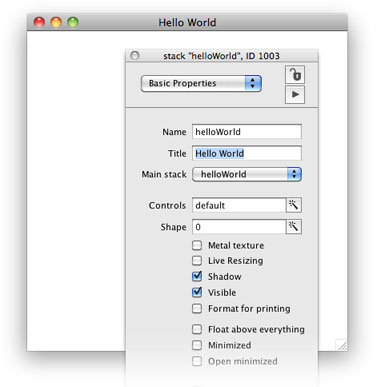
Task: Tick Float above everything
Action: tap(197, 329)
